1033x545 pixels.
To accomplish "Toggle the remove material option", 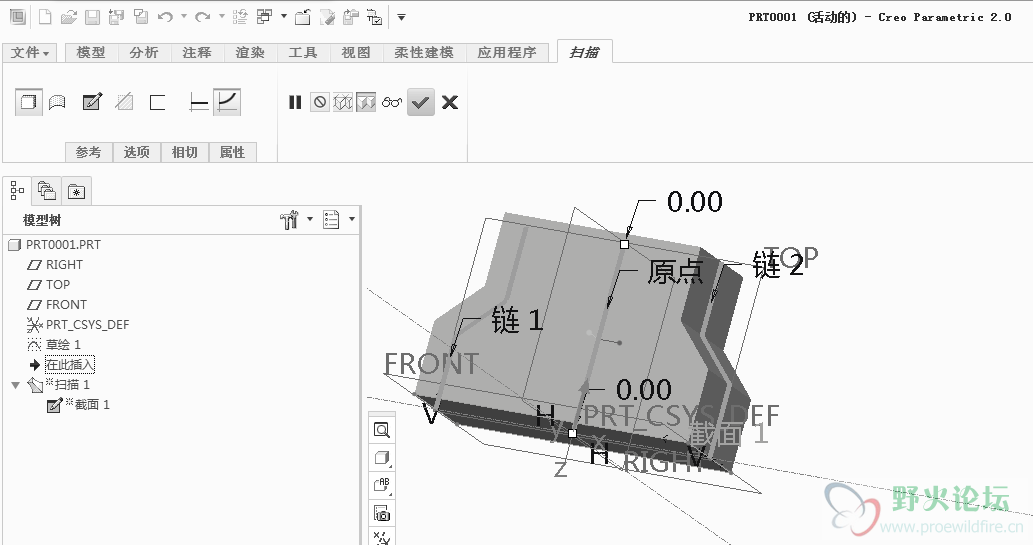I will pos(124,102).
